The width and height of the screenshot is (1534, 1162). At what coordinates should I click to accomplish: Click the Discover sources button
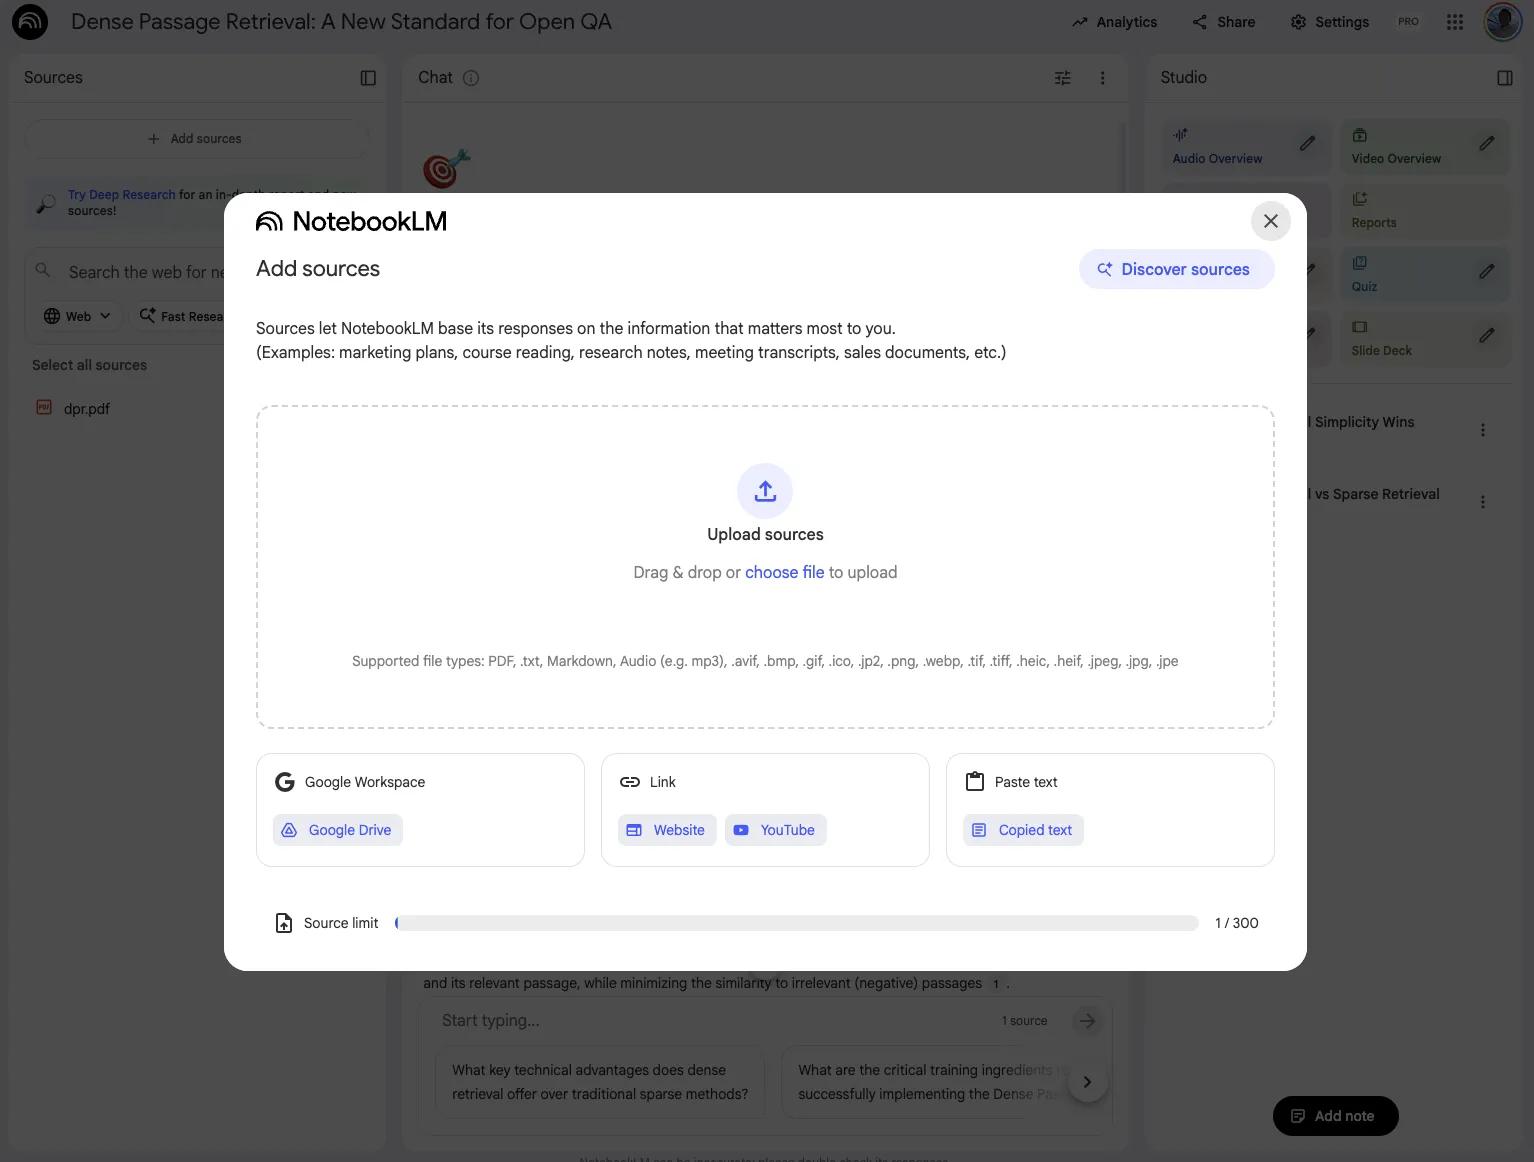pyautogui.click(x=1176, y=269)
